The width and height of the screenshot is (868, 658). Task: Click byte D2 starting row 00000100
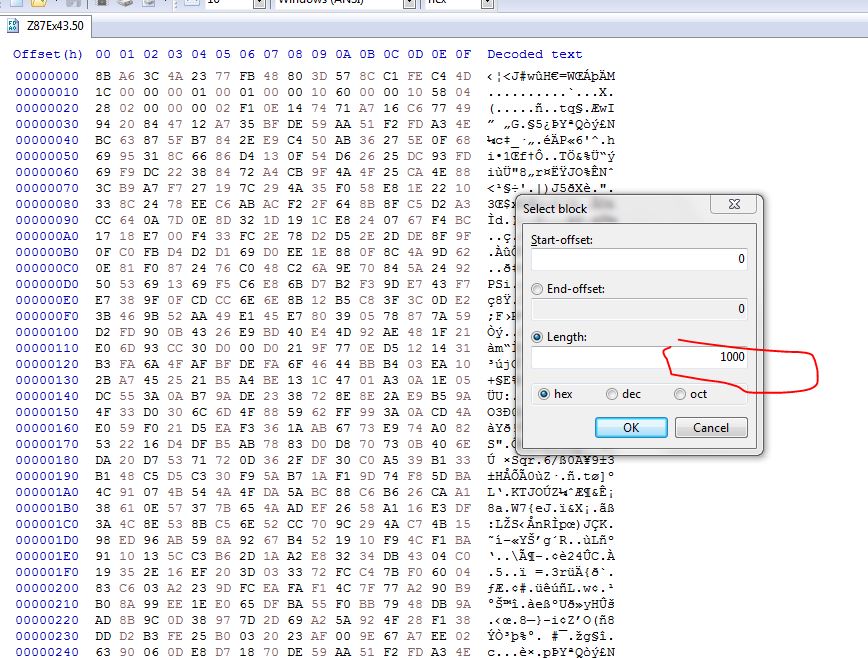[103, 332]
